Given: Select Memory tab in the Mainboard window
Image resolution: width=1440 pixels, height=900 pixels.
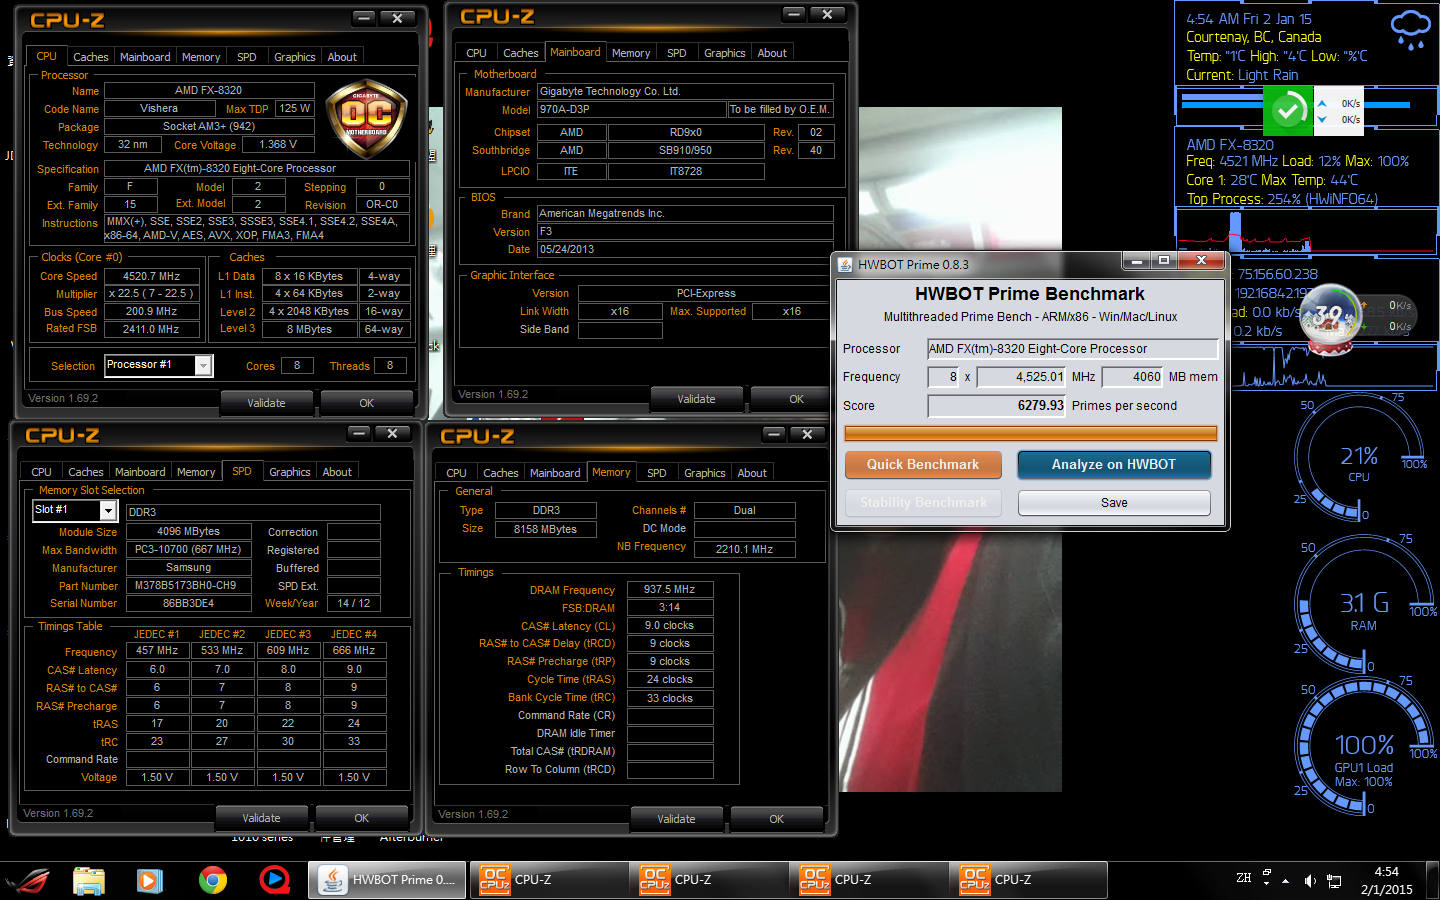Looking at the screenshot, I should click(x=631, y=53).
